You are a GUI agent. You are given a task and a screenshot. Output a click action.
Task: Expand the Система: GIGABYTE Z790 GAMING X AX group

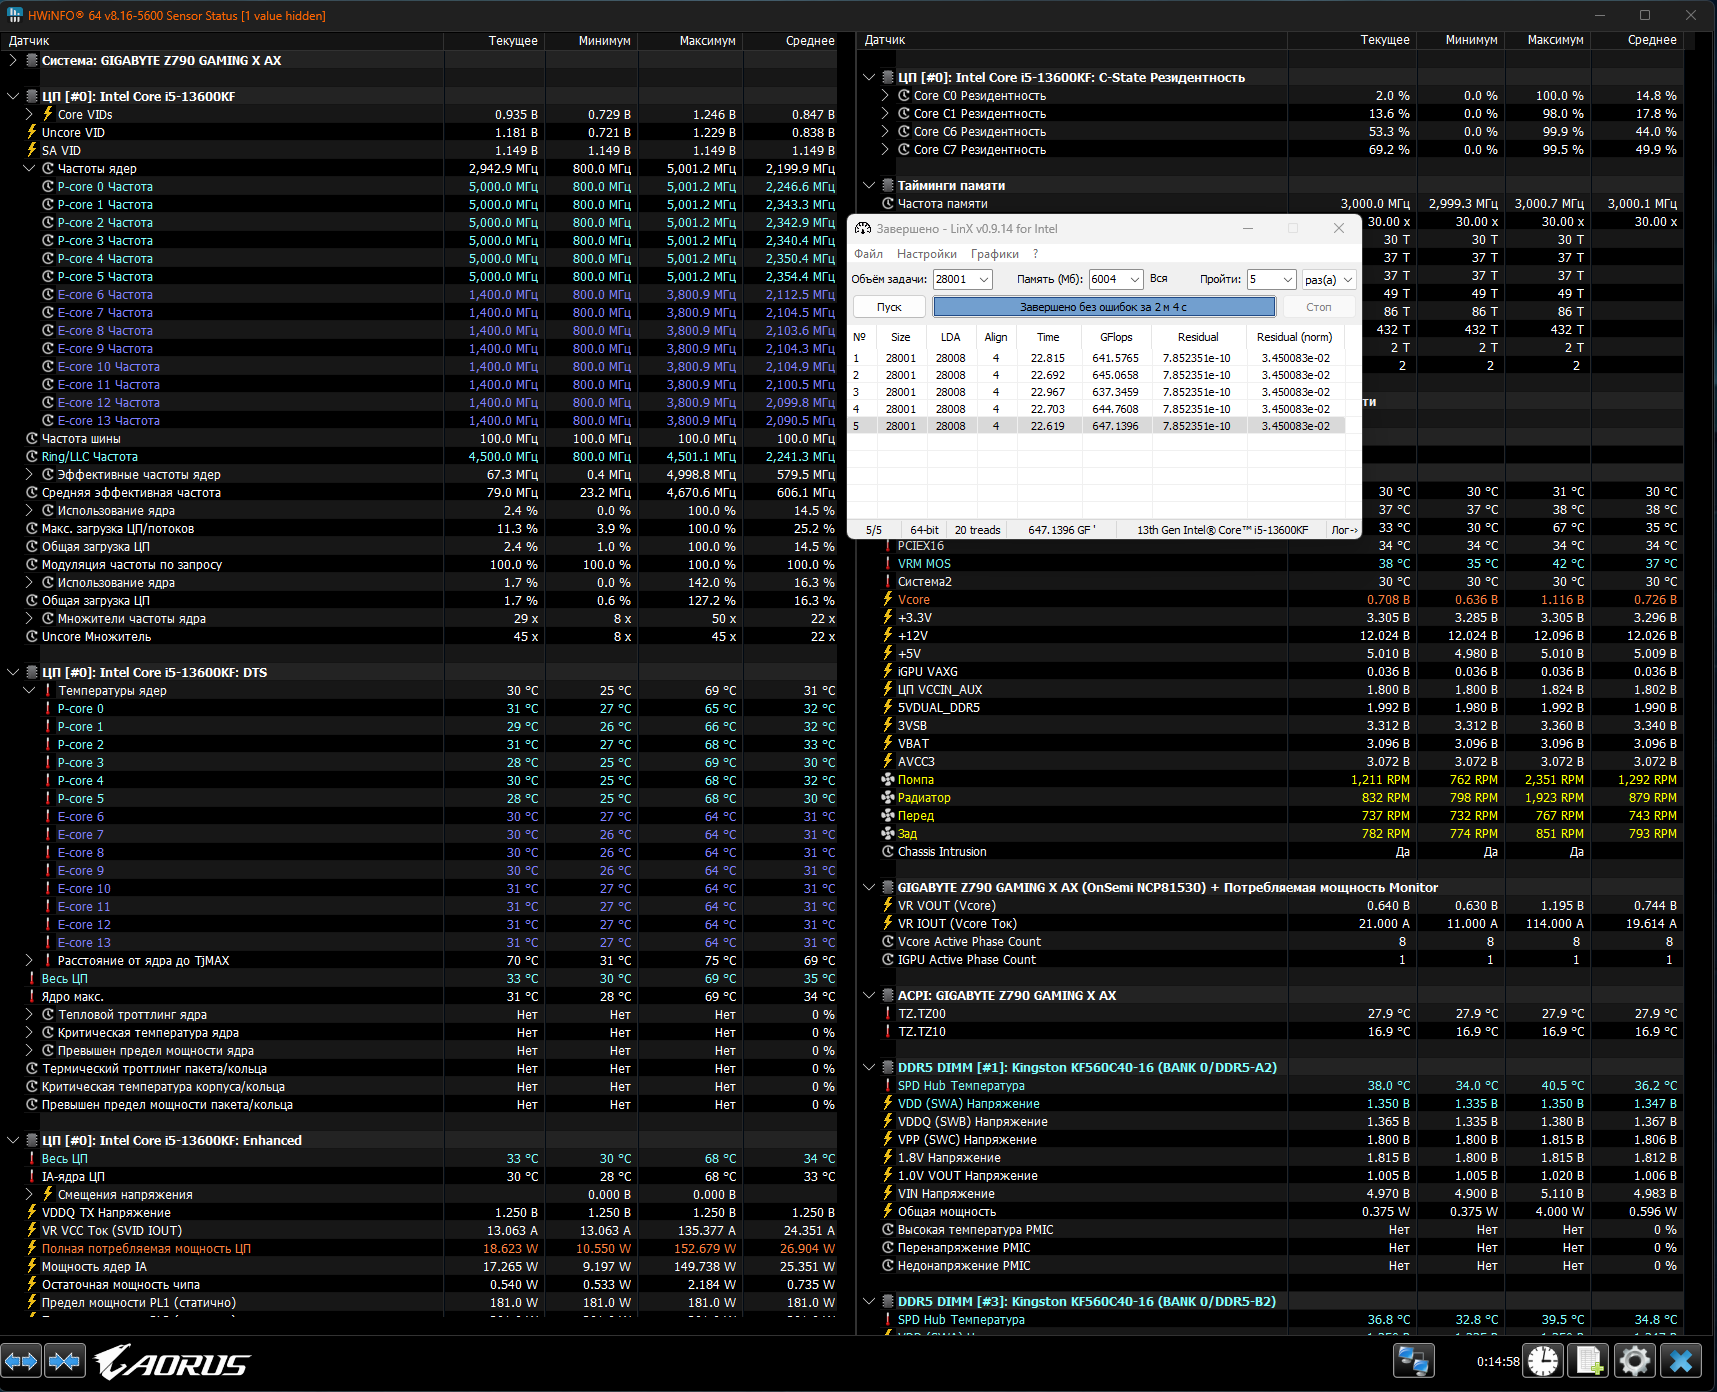tap(13, 60)
